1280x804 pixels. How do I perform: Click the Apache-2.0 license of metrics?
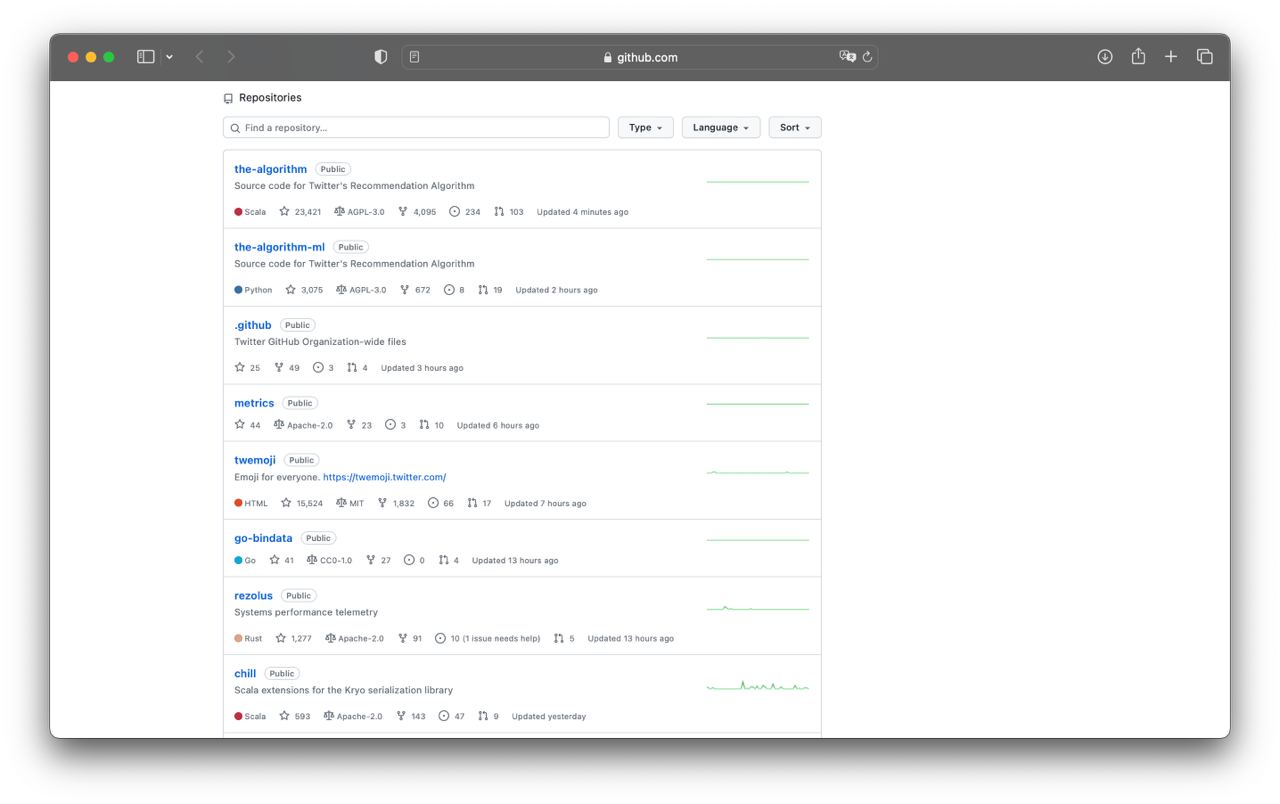point(303,425)
